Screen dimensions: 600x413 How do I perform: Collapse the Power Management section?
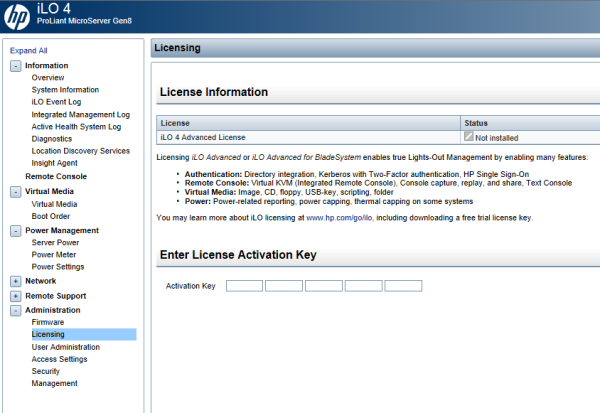pos(15,231)
